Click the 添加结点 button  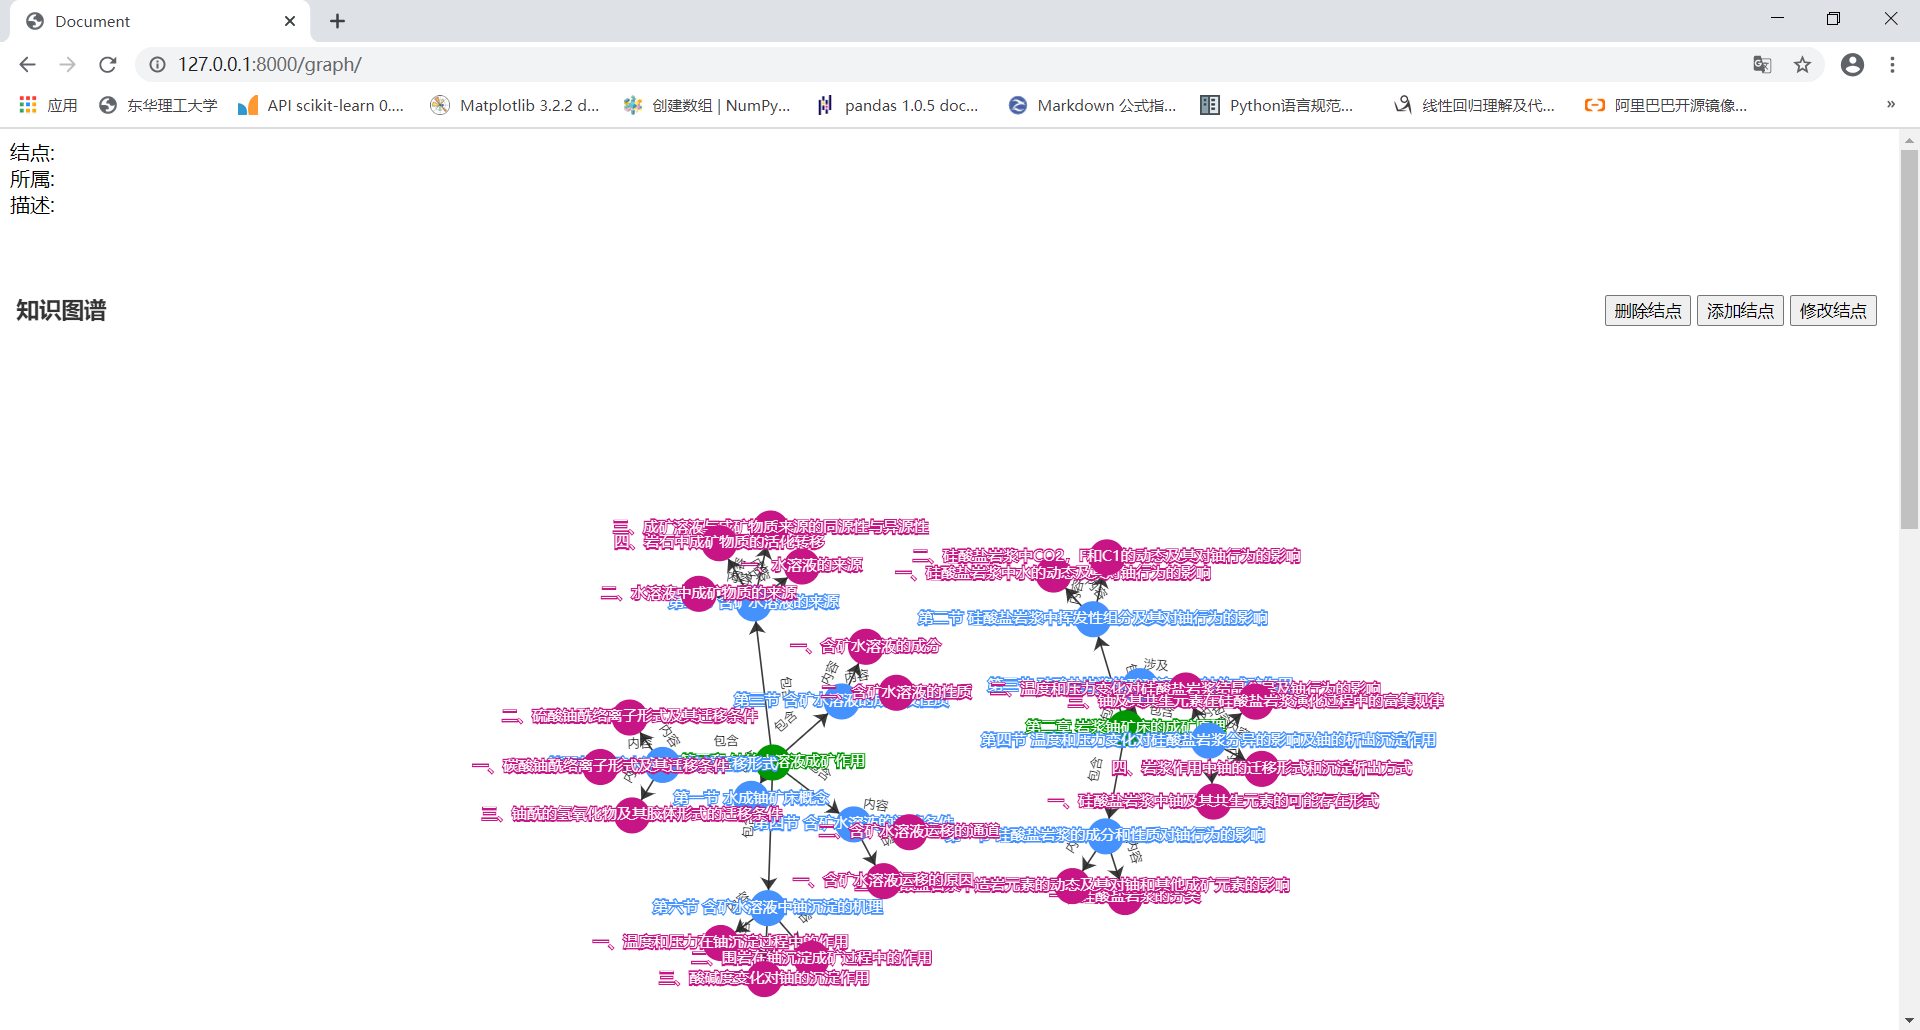tap(1740, 310)
